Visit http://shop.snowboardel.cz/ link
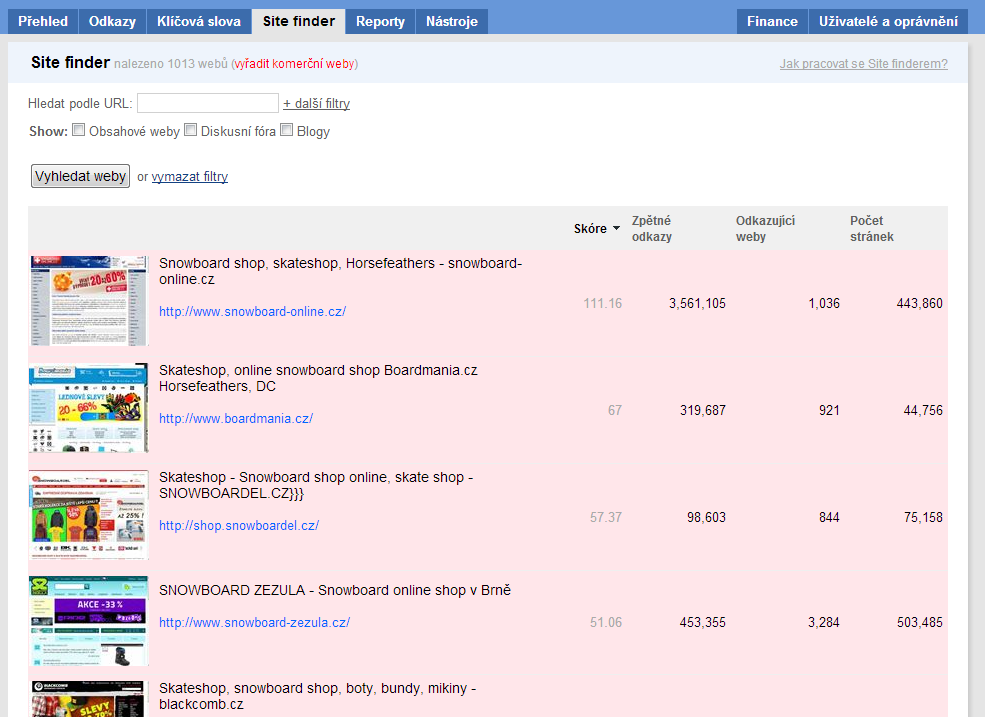The width and height of the screenshot is (985, 717). pyautogui.click(x=239, y=525)
